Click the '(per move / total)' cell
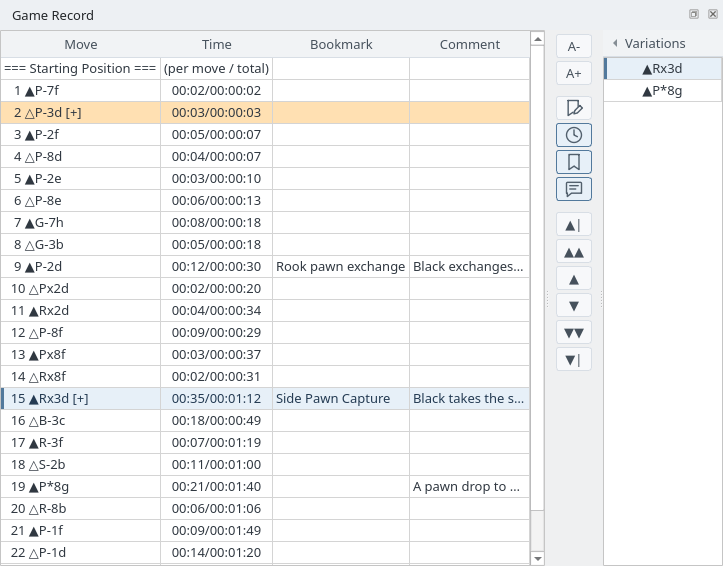 (216, 69)
